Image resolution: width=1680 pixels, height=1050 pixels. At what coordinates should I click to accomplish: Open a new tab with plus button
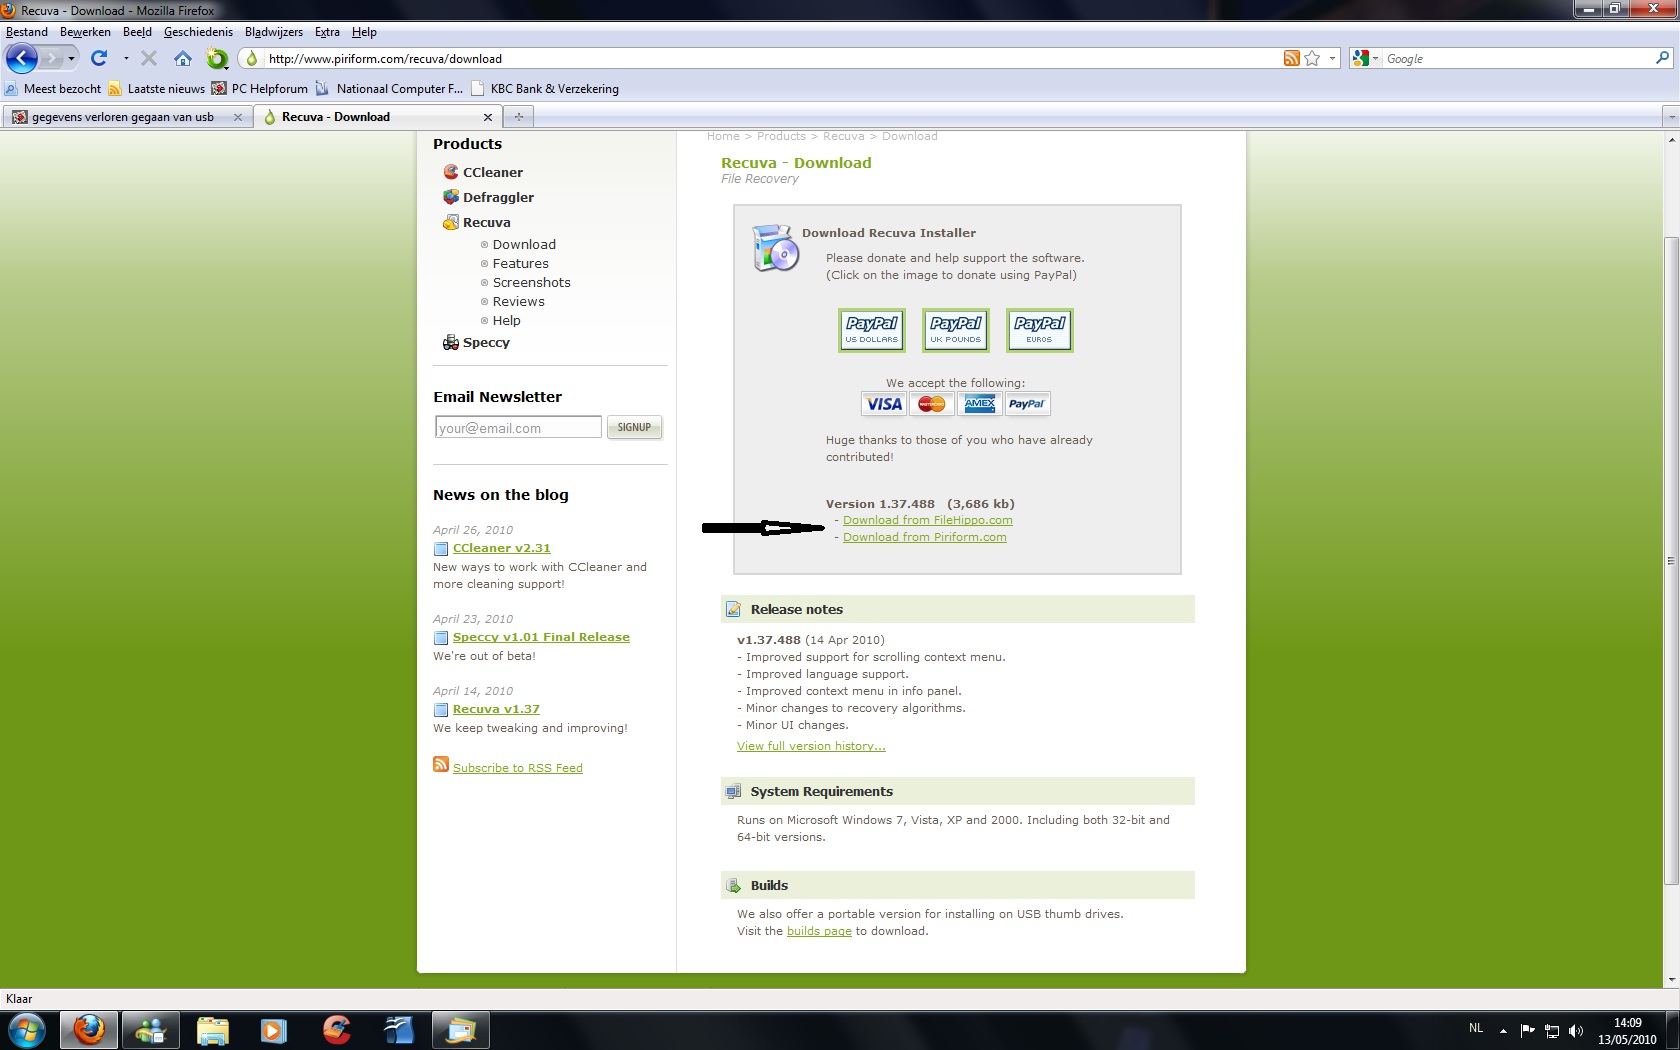(518, 117)
